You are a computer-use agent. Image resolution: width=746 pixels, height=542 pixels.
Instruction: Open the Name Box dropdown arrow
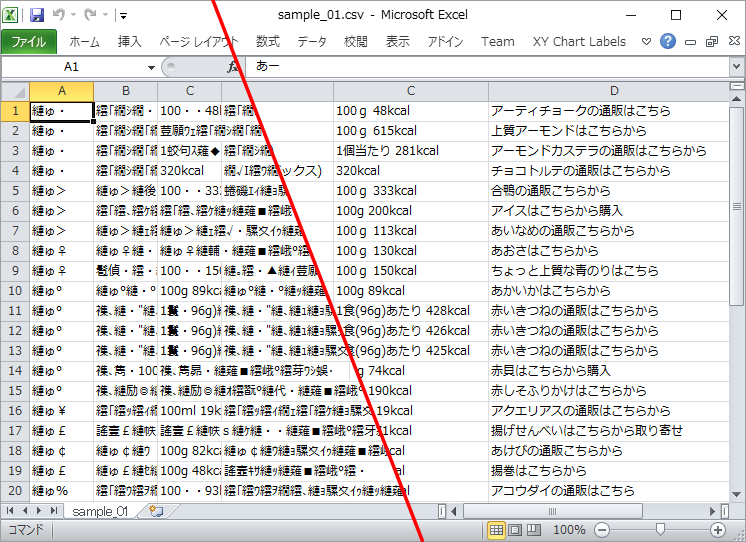pos(151,67)
